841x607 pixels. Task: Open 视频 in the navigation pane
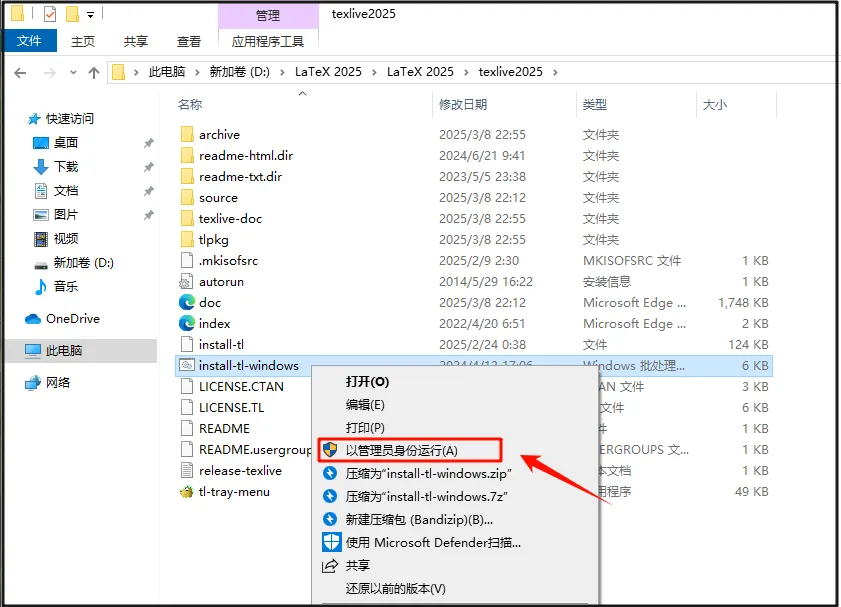tap(66, 239)
